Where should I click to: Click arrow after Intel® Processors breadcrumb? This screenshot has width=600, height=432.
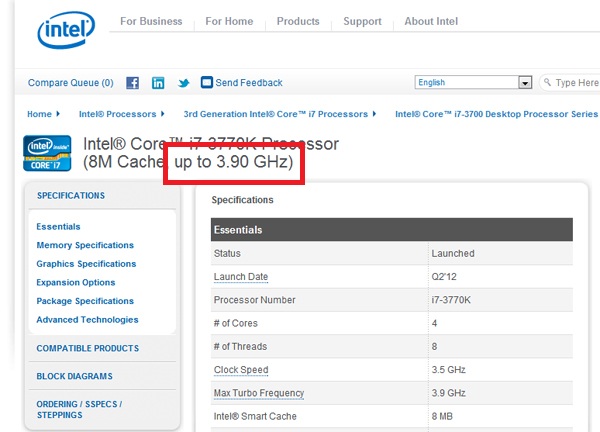coord(163,114)
